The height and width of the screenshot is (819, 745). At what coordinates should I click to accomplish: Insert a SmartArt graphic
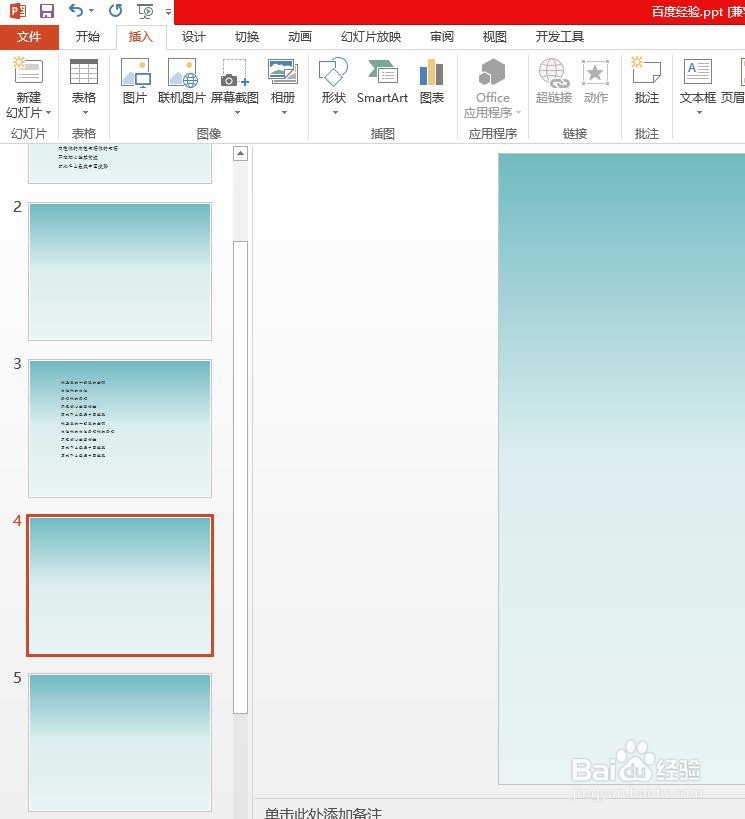[382, 81]
